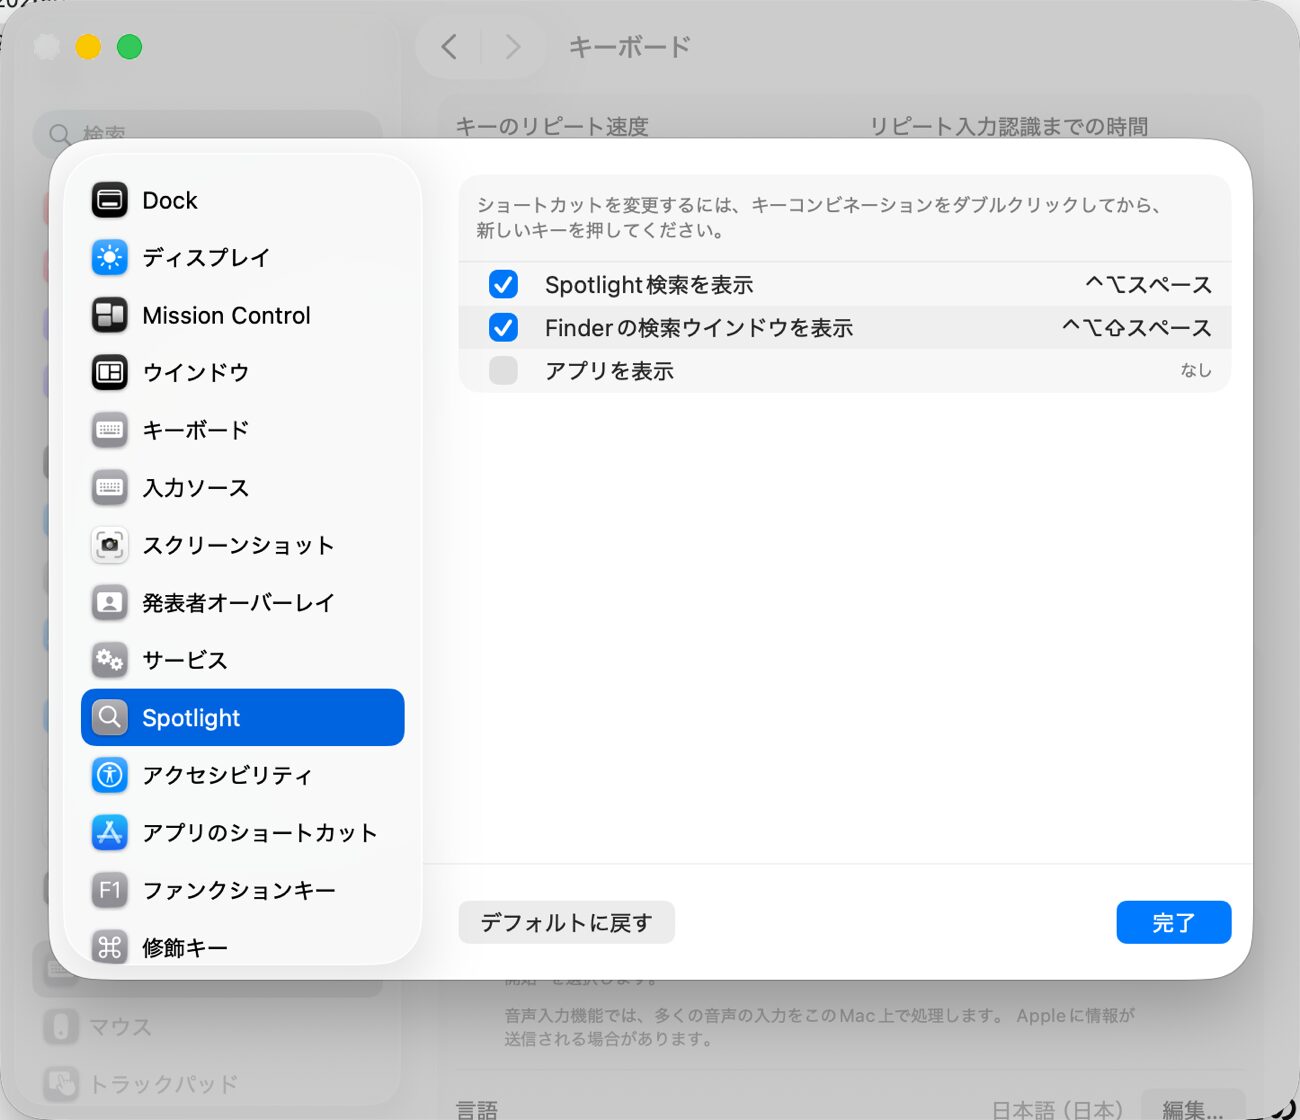This screenshot has height=1120, width=1300.
Task: Select the アクセシビリティ icon
Action: click(110, 775)
